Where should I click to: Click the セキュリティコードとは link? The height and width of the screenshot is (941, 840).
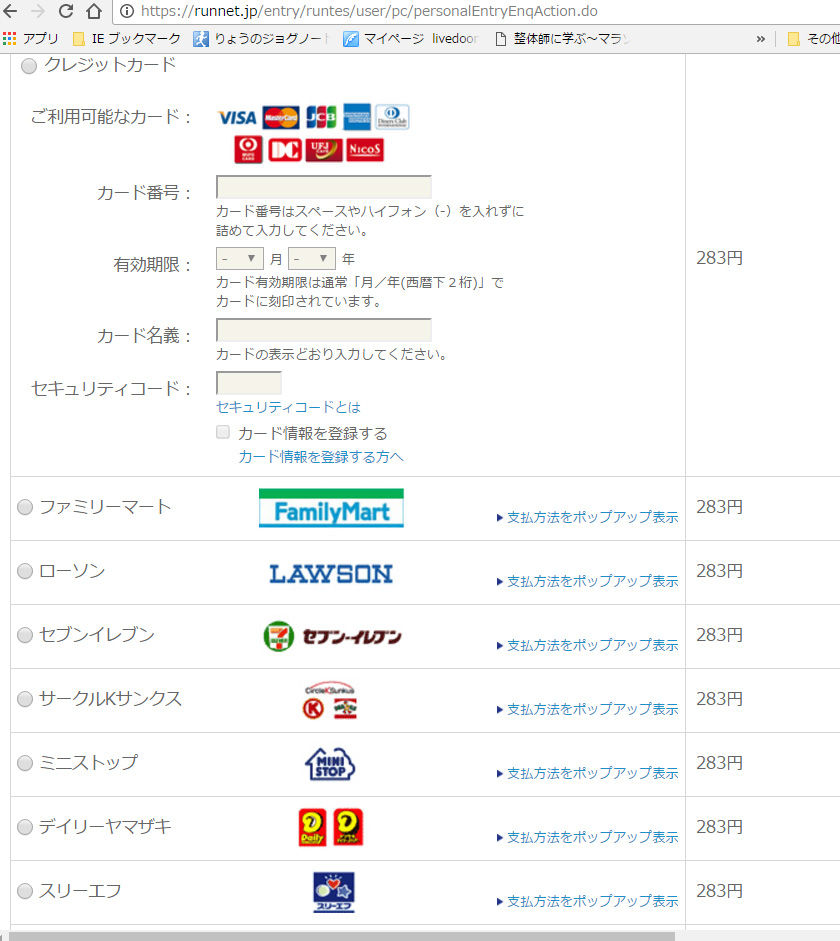click(288, 407)
